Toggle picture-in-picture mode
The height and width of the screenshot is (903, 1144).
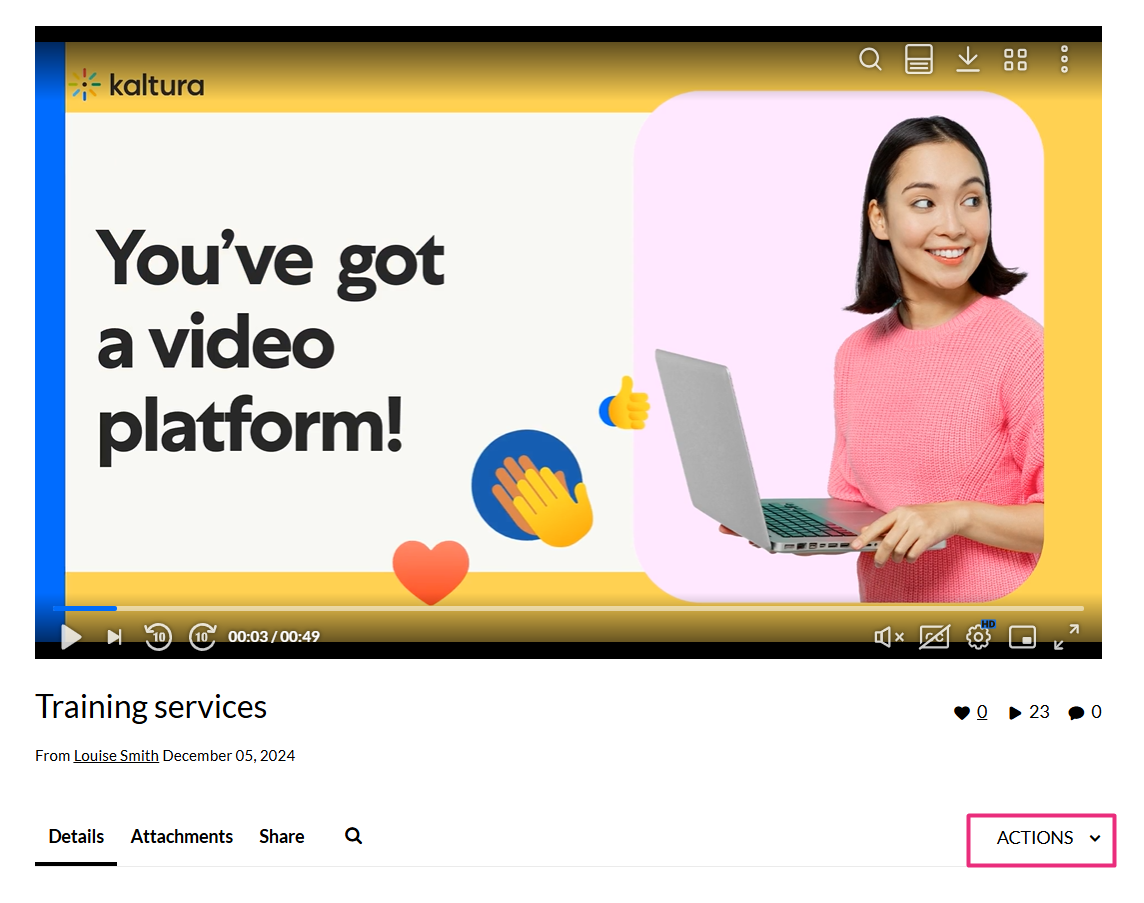coord(1022,637)
